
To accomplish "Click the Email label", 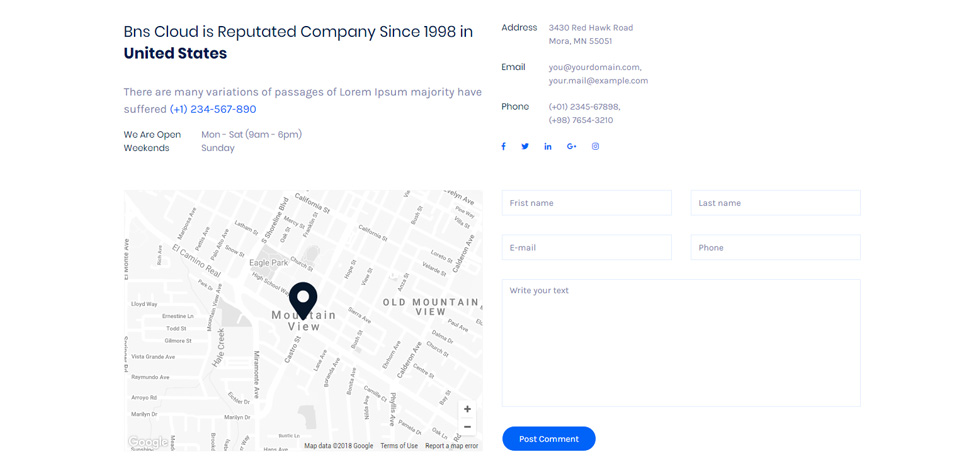I will click(x=513, y=67).
